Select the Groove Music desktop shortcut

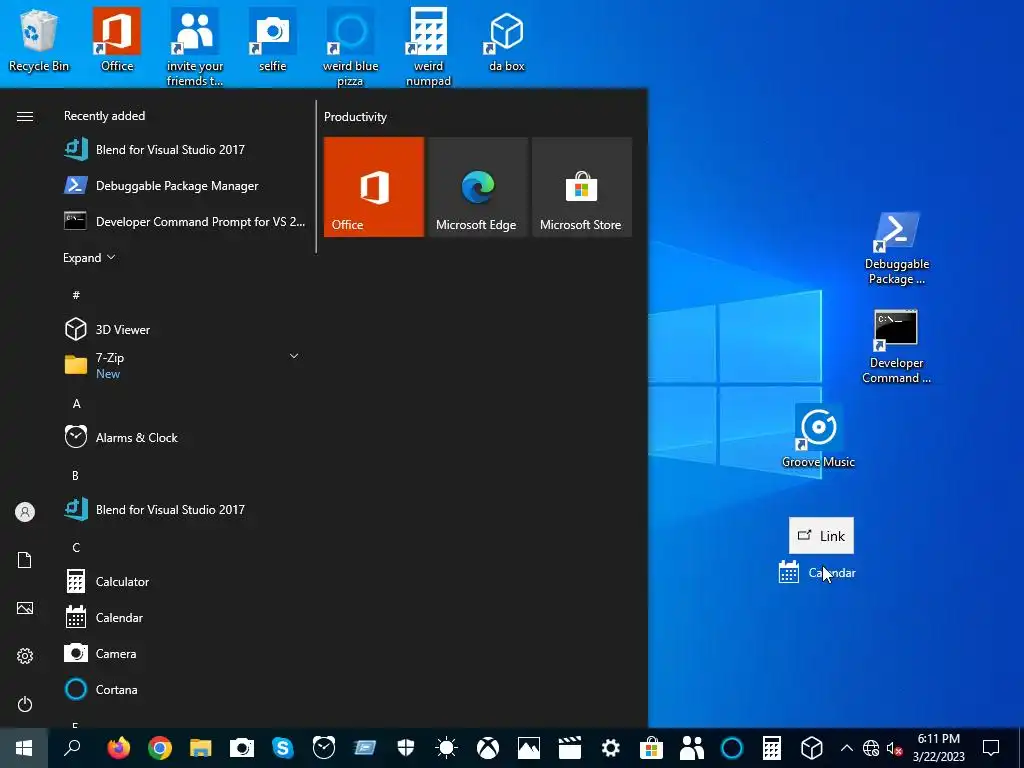tap(818, 436)
